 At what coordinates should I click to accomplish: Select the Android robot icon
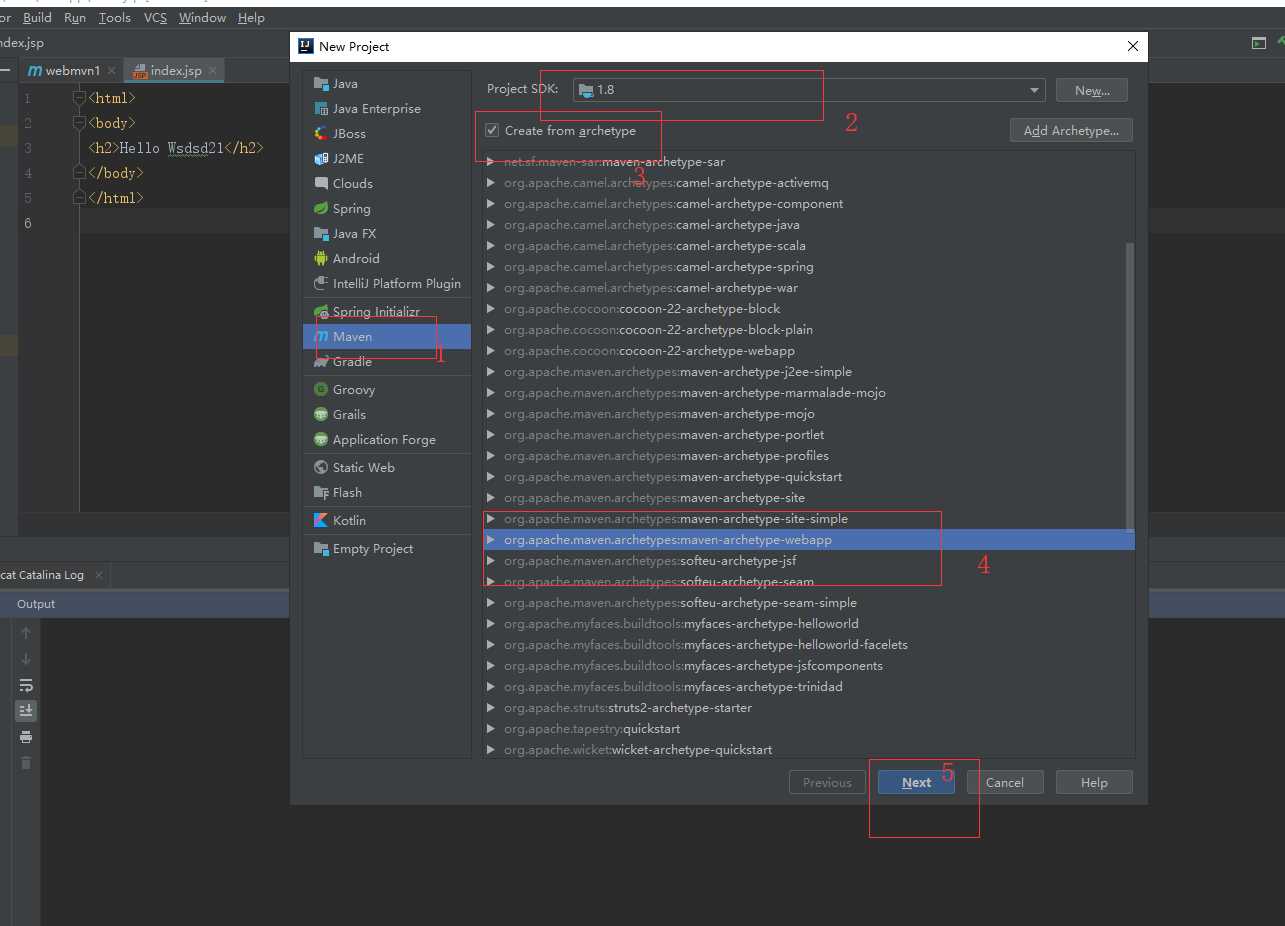click(320, 259)
